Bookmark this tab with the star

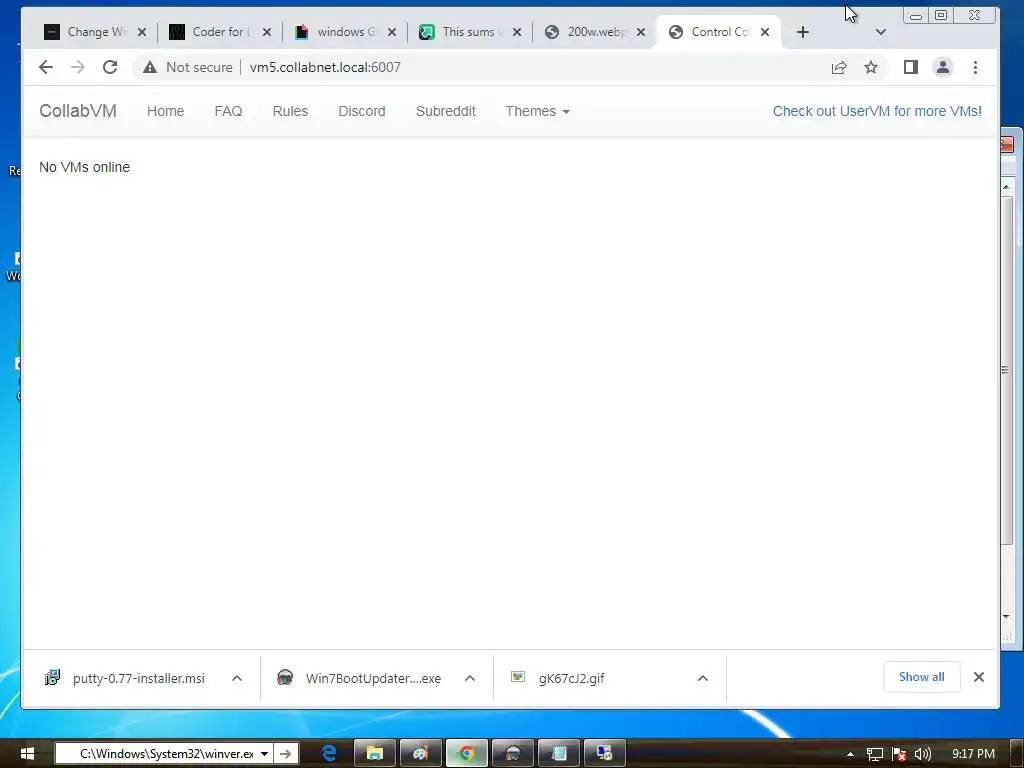tap(871, 67)
